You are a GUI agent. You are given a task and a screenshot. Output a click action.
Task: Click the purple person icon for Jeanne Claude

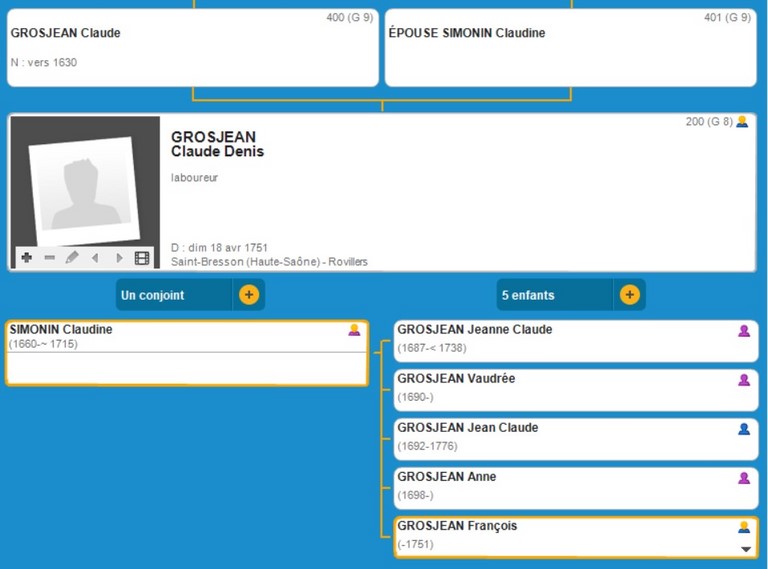[x=744, y=331]
